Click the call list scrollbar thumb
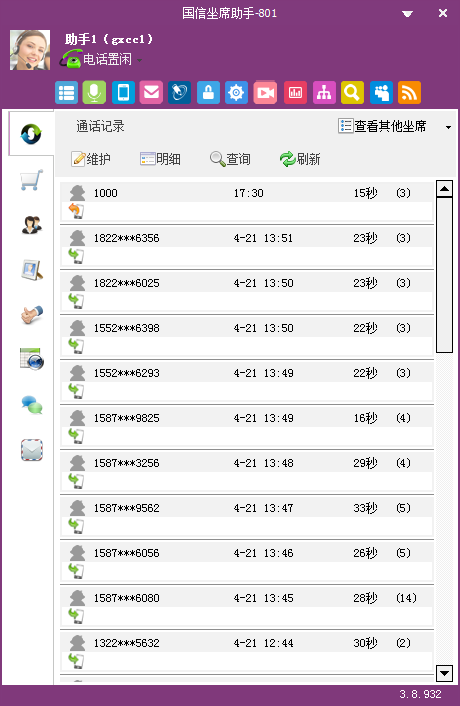460x706 pixels. [444, 275]
